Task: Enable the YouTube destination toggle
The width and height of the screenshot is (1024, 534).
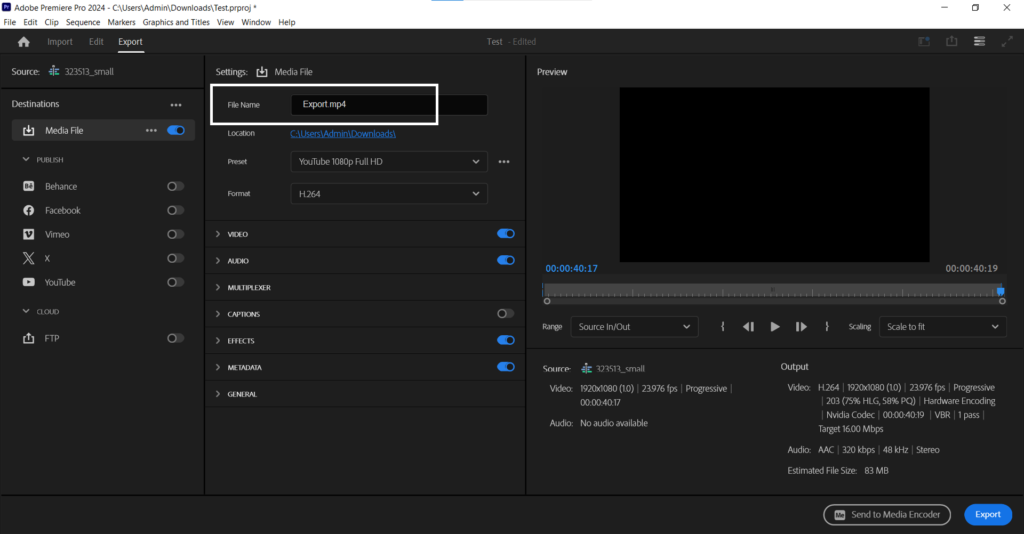Action: tap(175, 282)
